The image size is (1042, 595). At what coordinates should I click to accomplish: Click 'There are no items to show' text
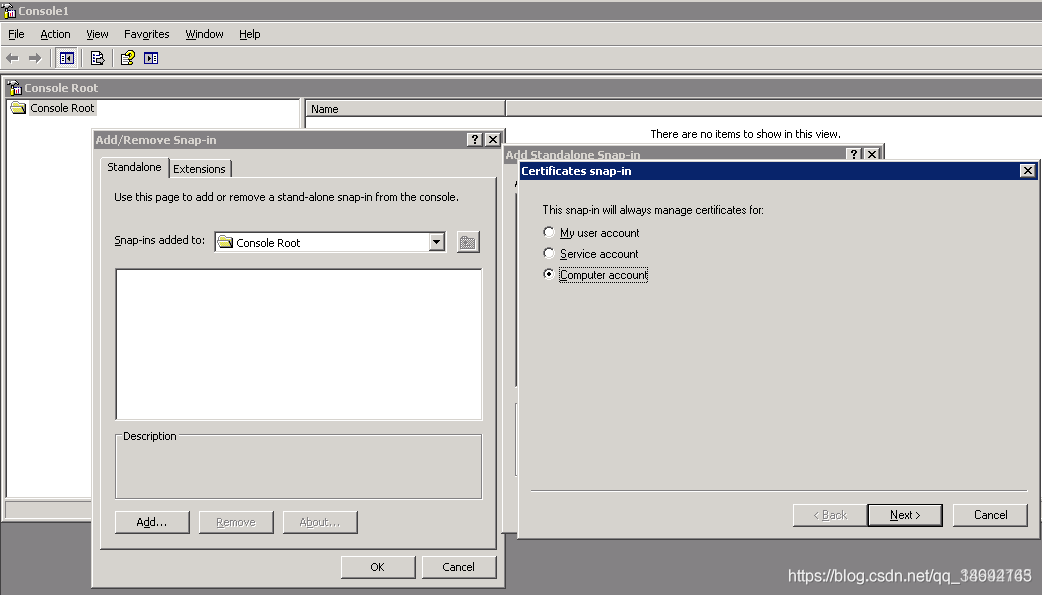point(745,134)
